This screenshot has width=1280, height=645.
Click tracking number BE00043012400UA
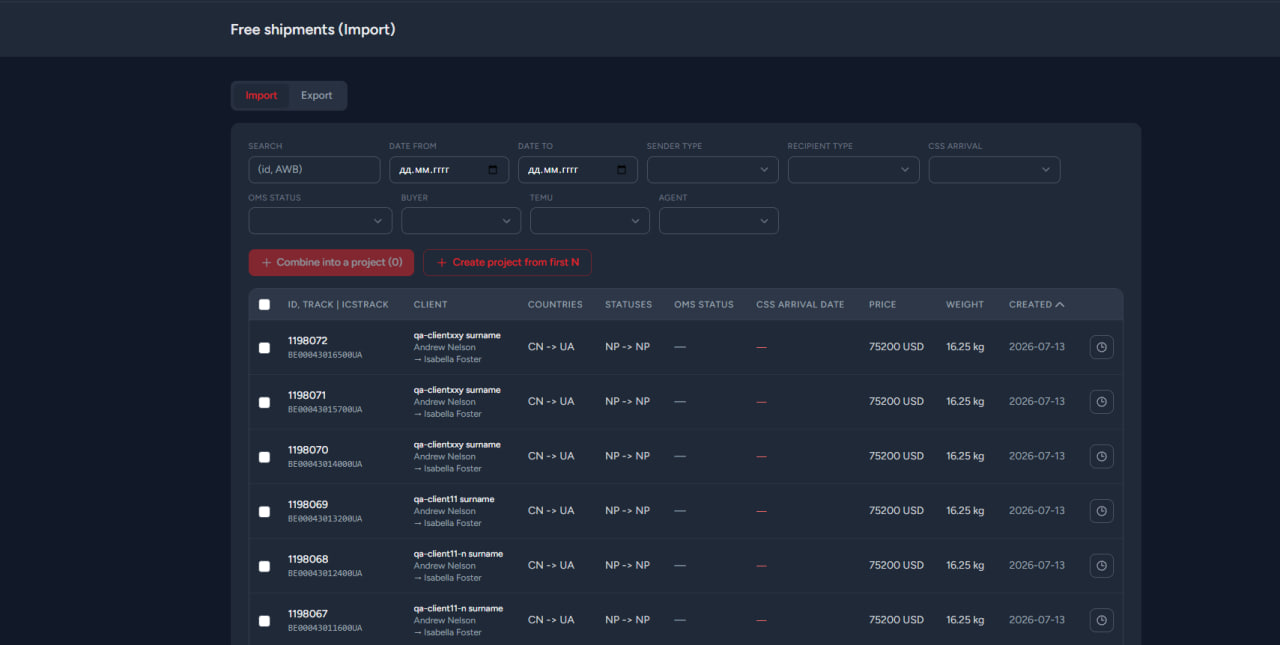click(x=325, y=573)
